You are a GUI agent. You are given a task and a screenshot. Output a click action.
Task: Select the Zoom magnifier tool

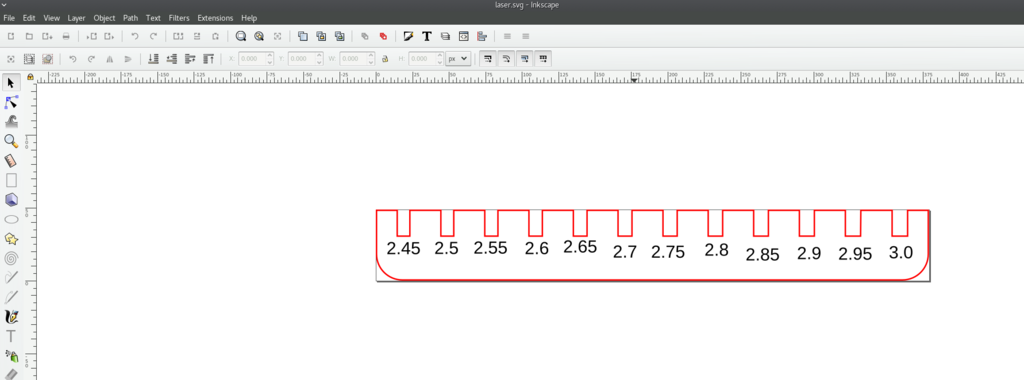point(11,141)
